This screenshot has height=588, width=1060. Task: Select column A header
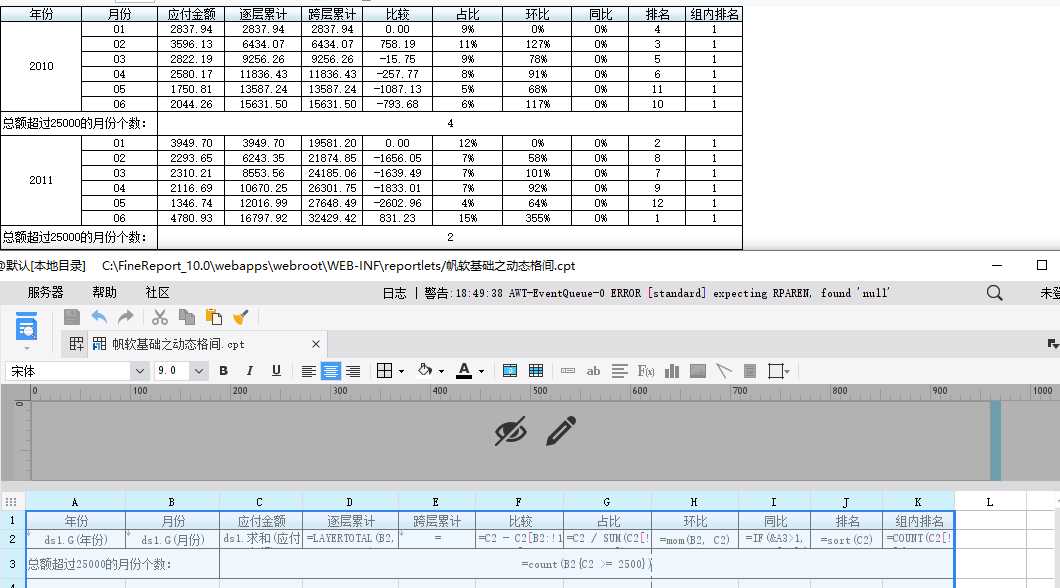tap(75, 502)
